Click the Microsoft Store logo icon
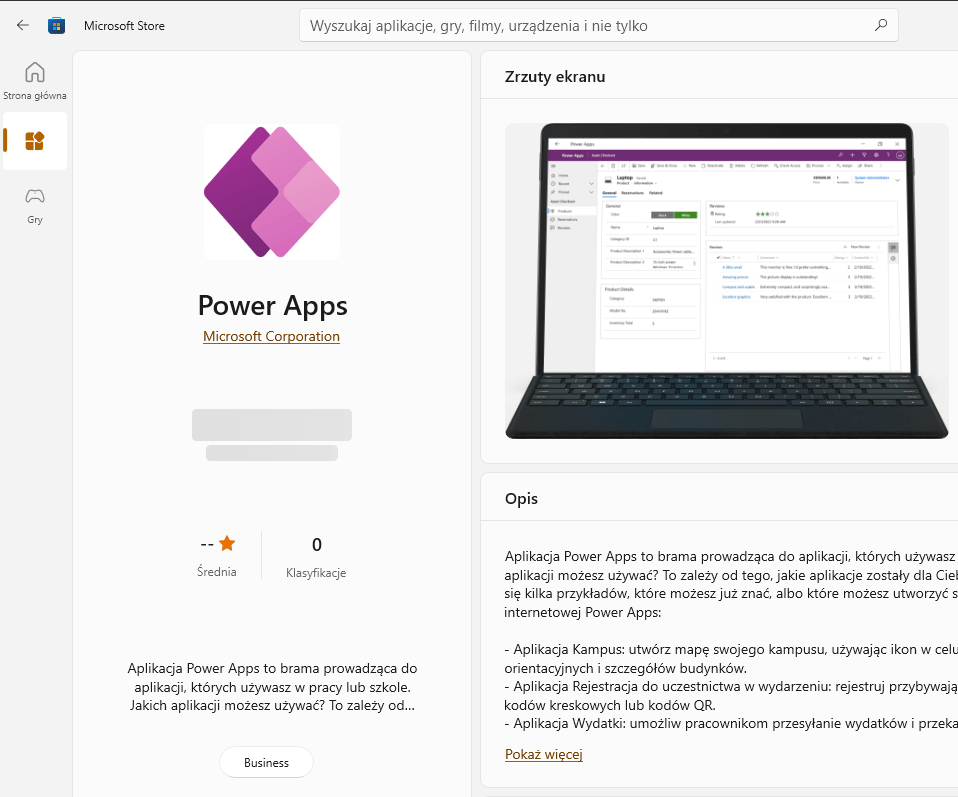 pyautogui.click(x=56, y=26)
